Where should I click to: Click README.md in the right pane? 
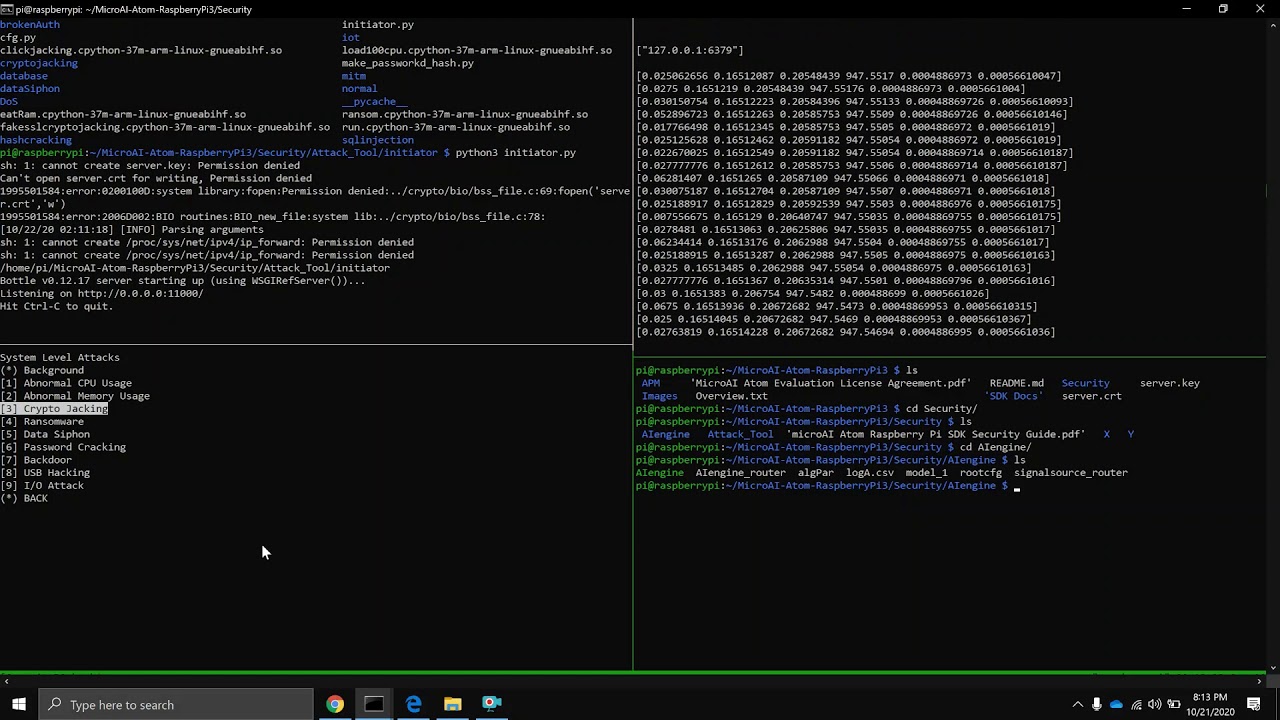[x=1017, y=383]
